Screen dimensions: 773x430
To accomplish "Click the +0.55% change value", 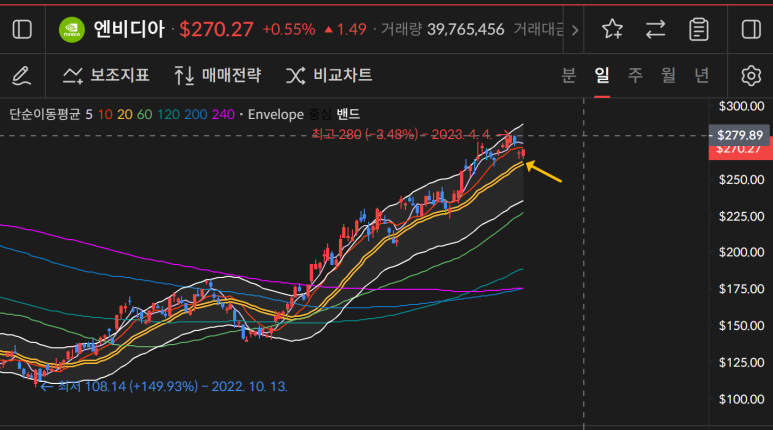I will [289, 30].
